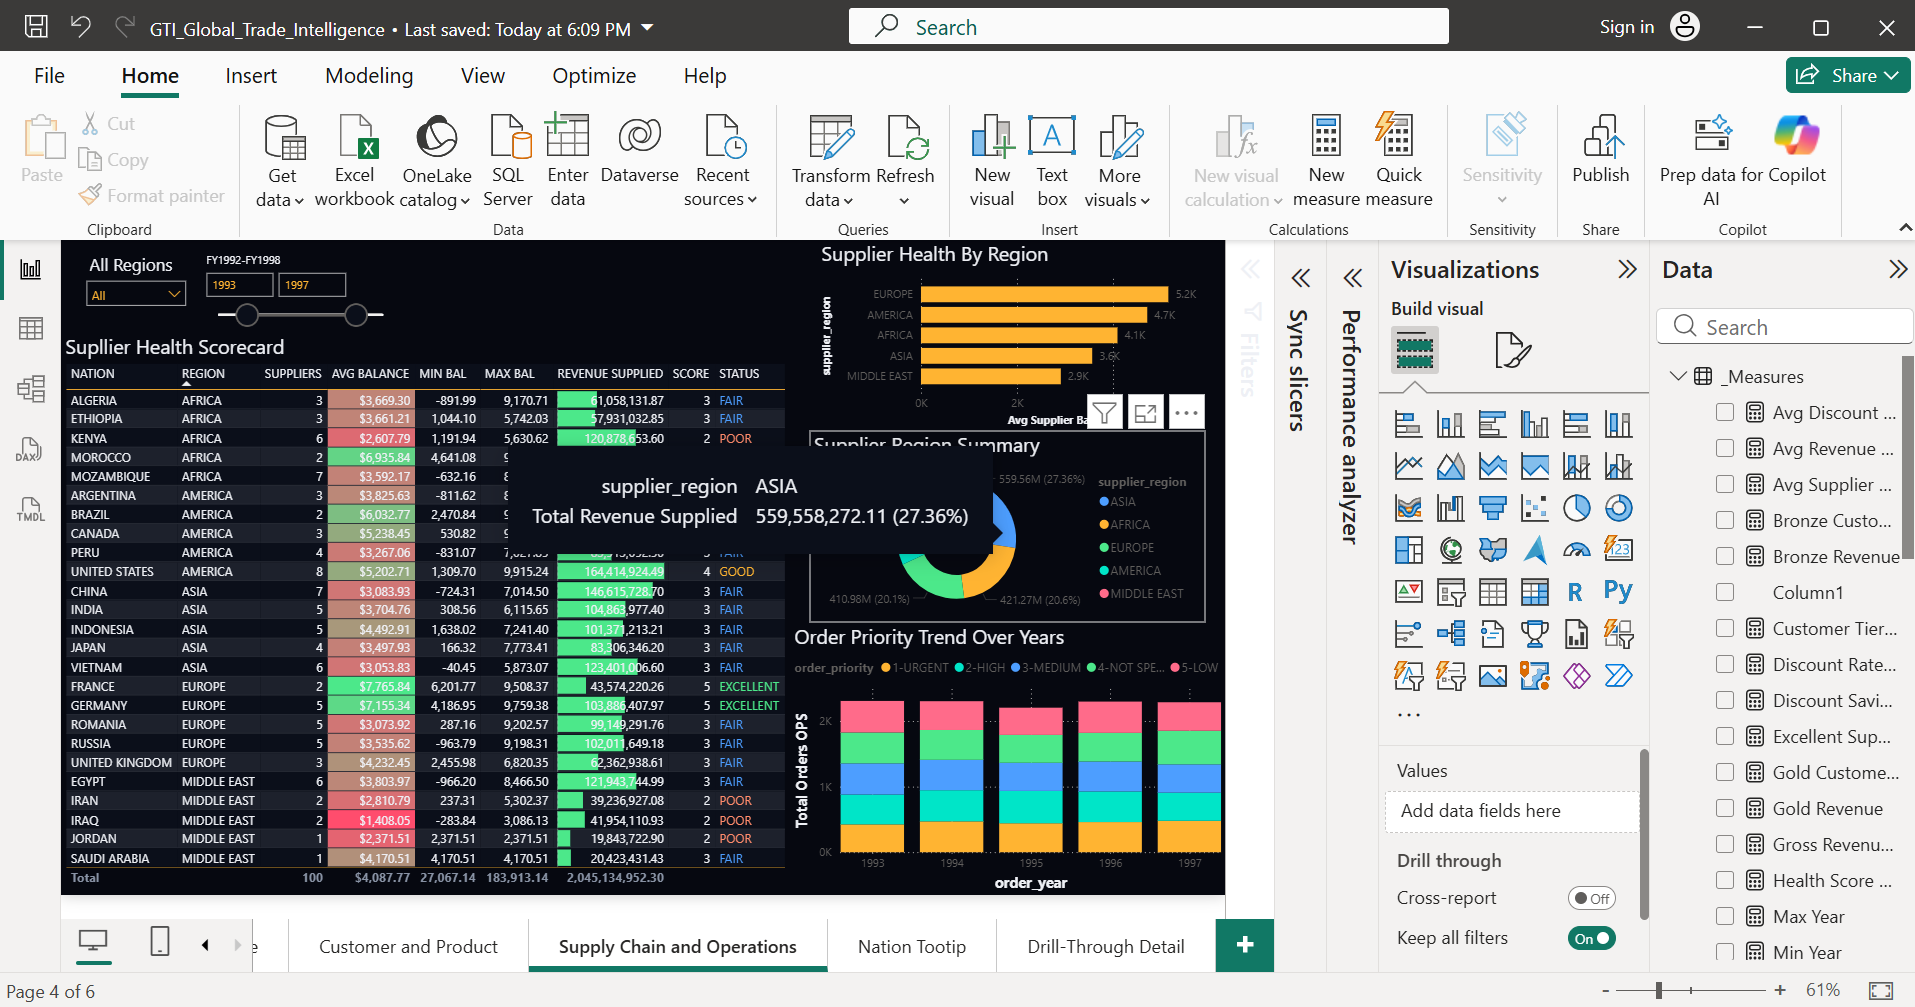
Task: Open DAX query view
Action: (x=29, y=449)
